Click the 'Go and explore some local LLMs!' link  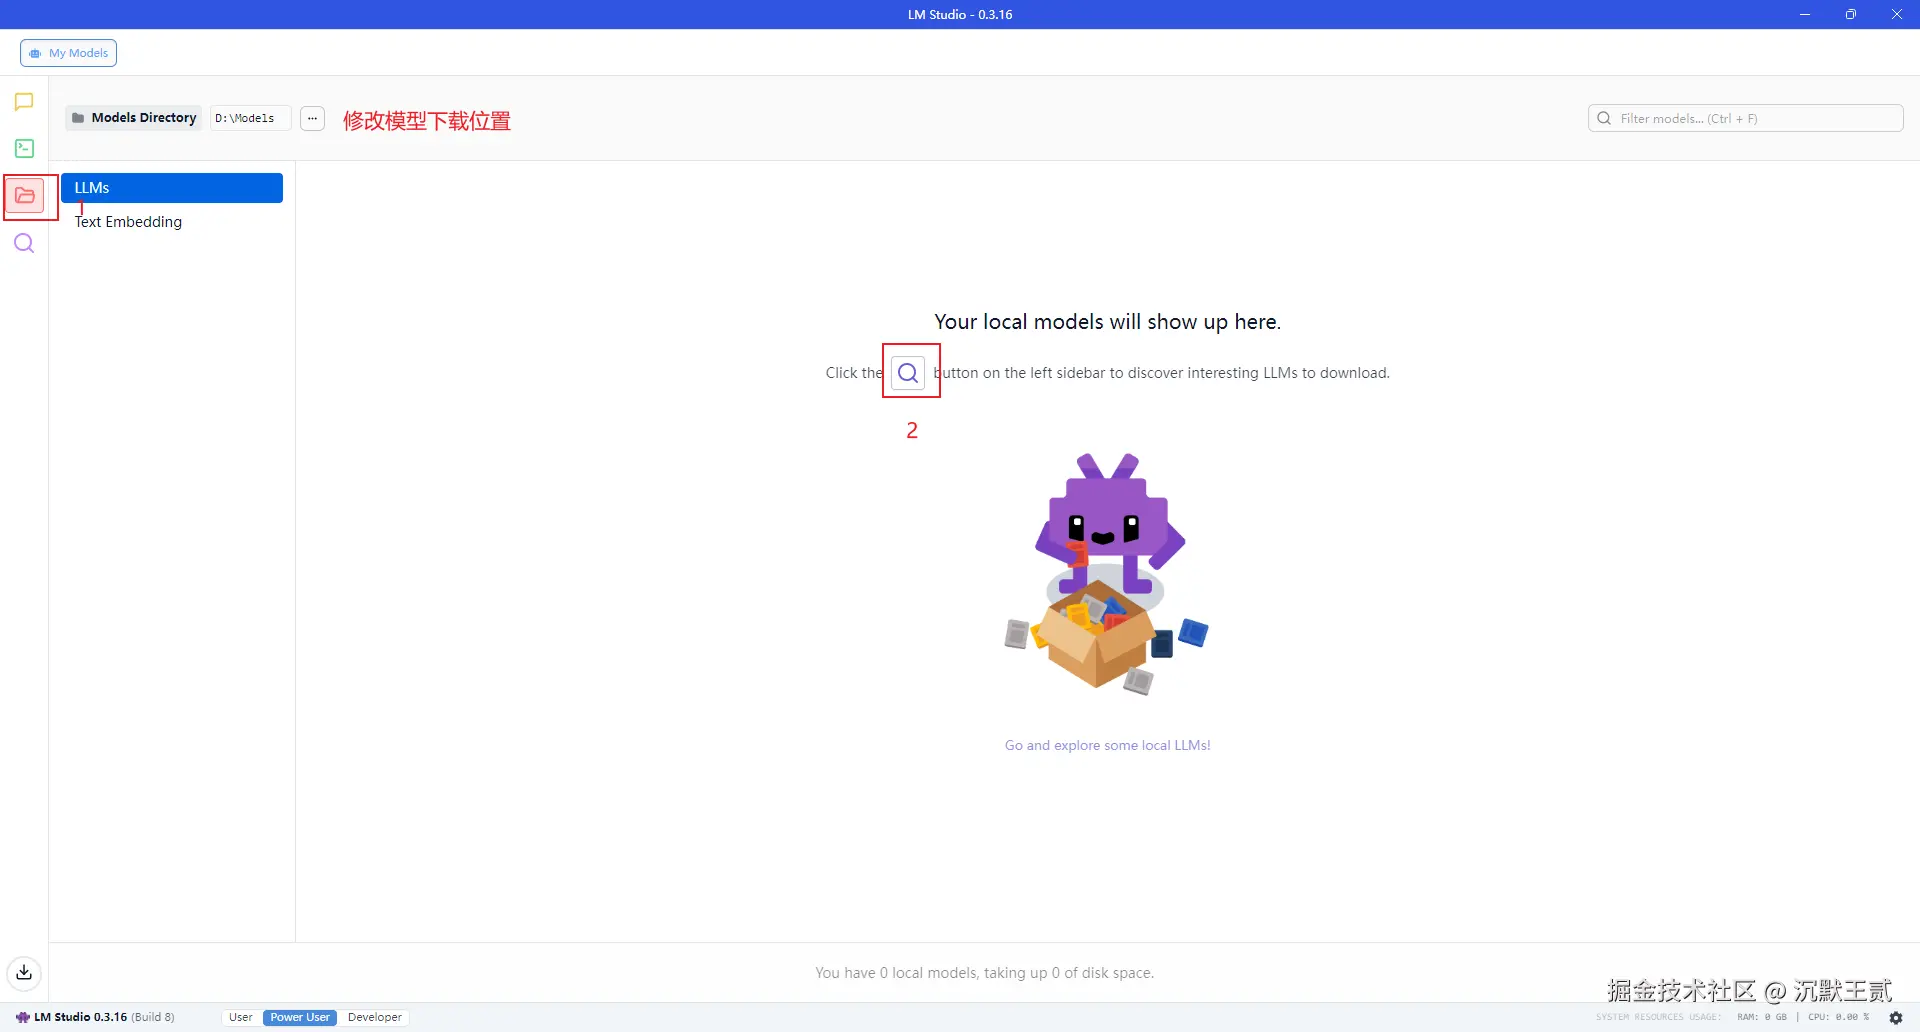coord(1107,745)
